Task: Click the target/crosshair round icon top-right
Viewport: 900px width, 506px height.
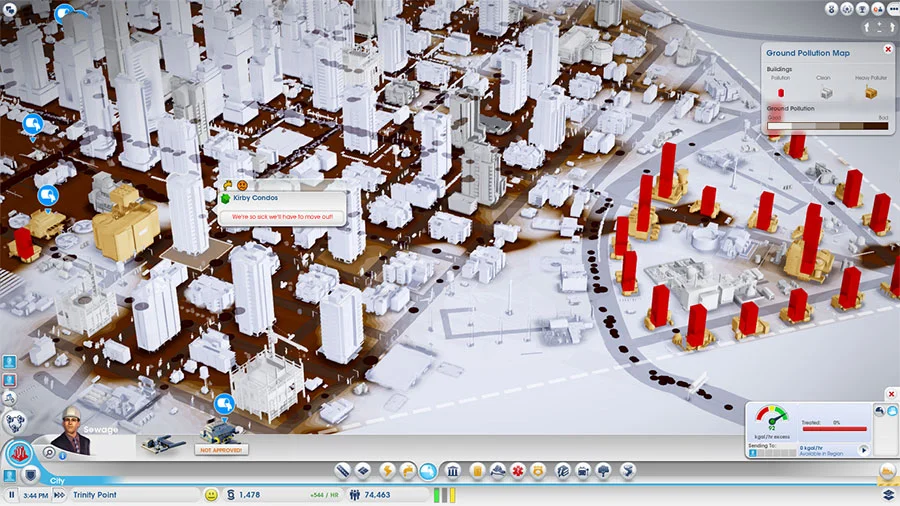Action: (847, 9)
